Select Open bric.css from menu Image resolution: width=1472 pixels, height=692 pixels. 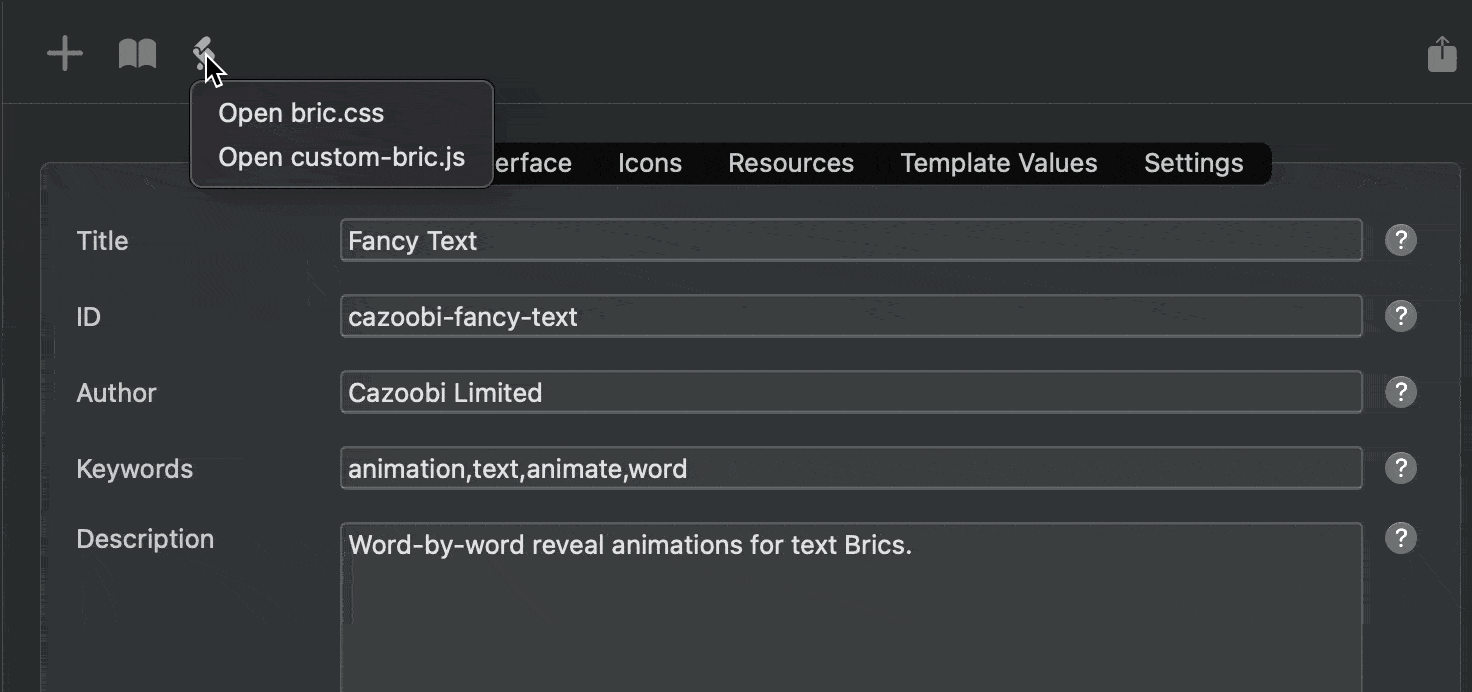(x=301, y=113)
